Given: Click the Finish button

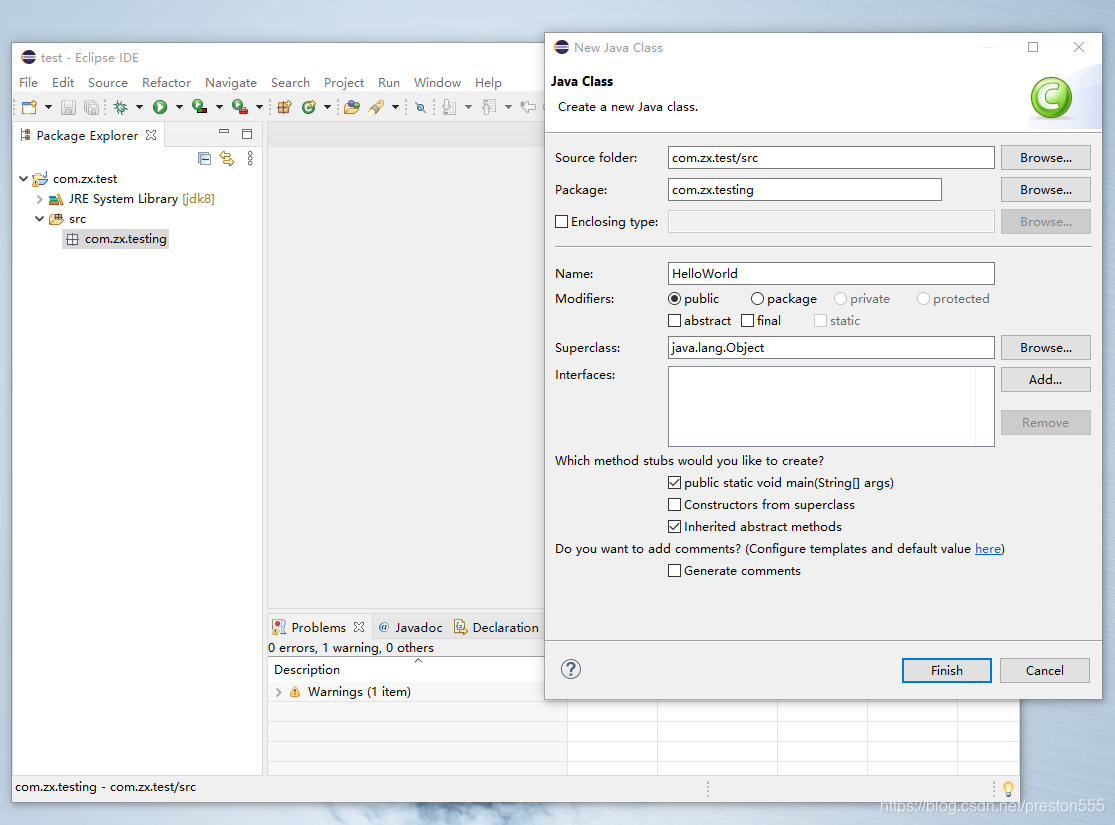Looking at the screenshot, I should coord(946,671).
